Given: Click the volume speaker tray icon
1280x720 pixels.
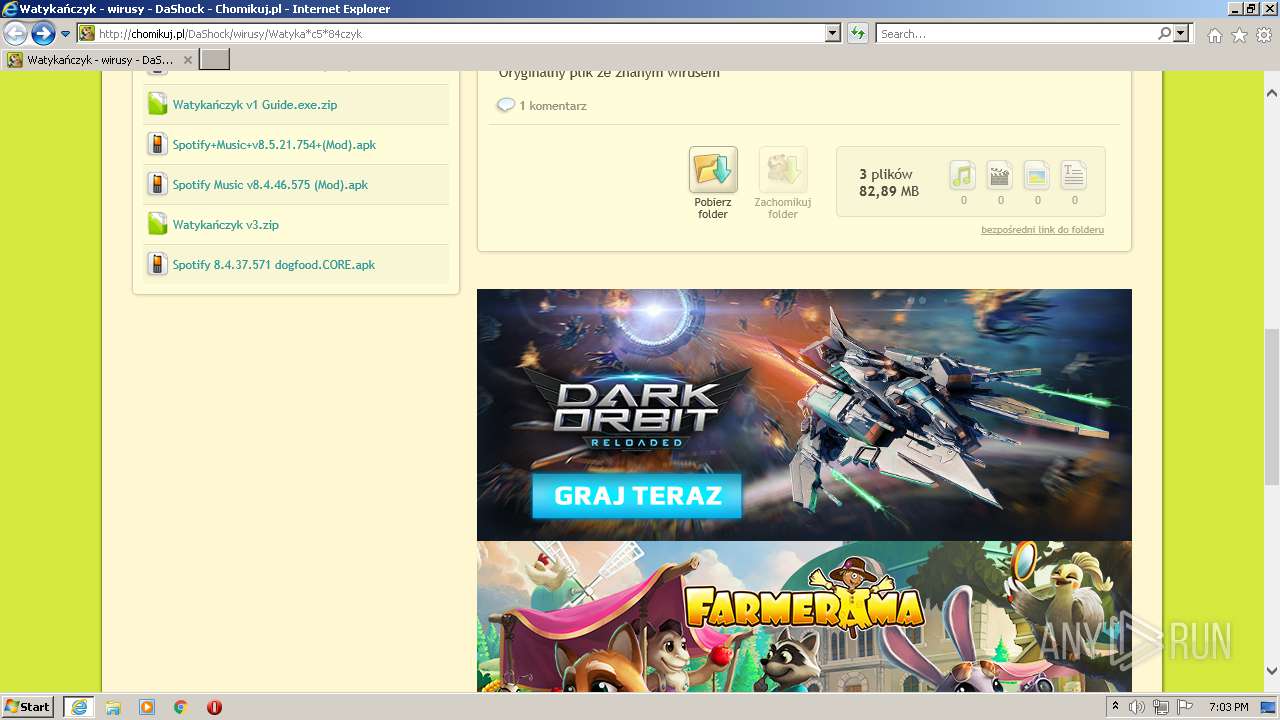Looking at the screenshot, I should tap(1137, 707).
